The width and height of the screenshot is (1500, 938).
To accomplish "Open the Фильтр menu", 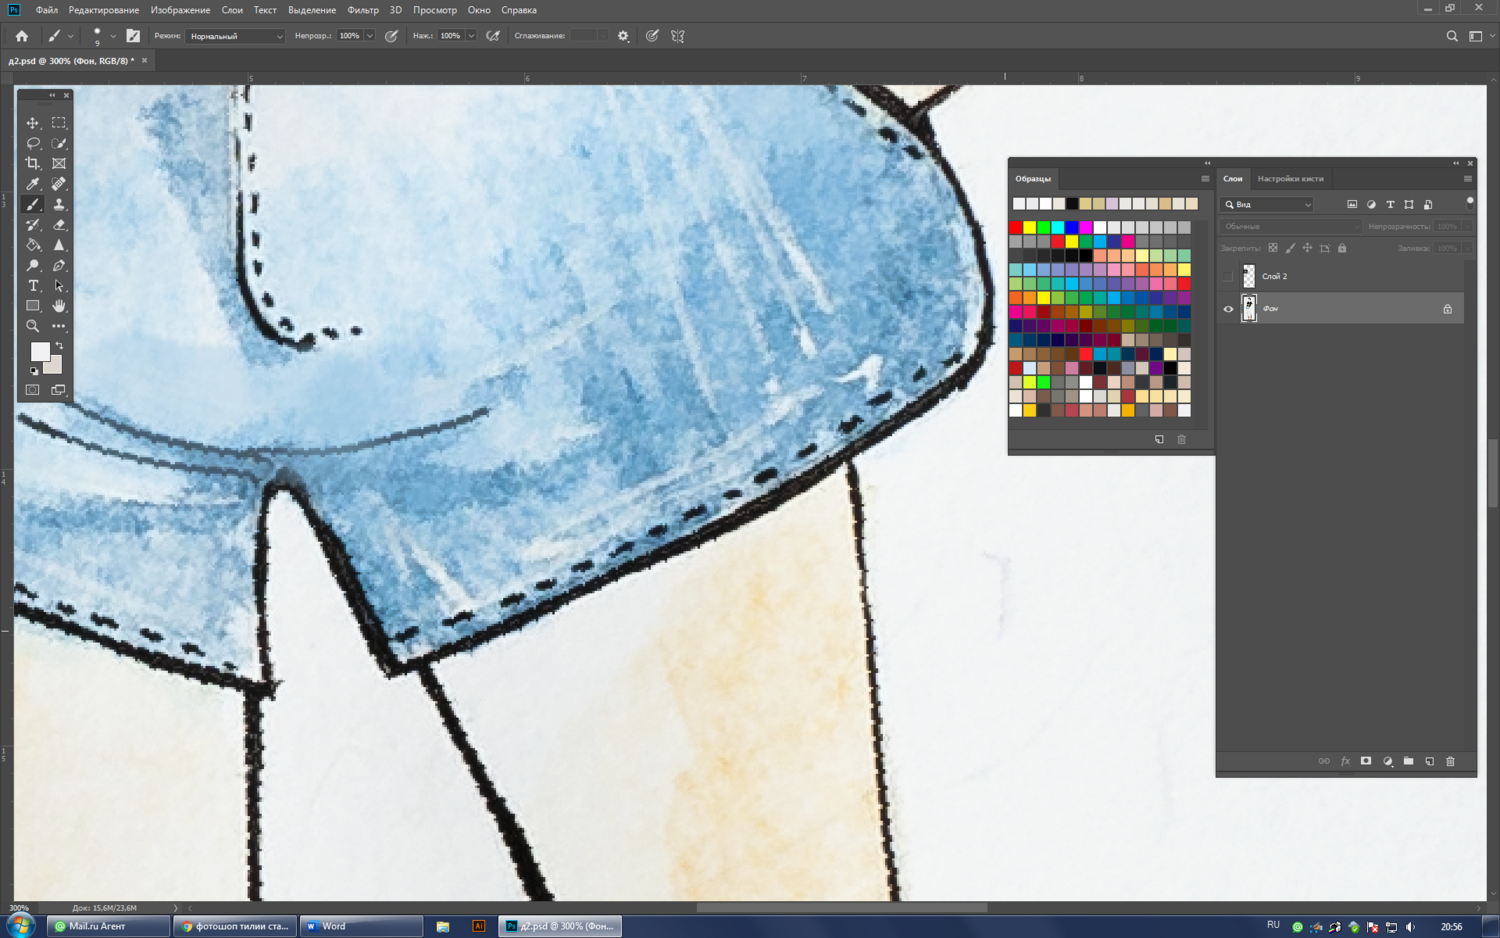I will [363, 10].
